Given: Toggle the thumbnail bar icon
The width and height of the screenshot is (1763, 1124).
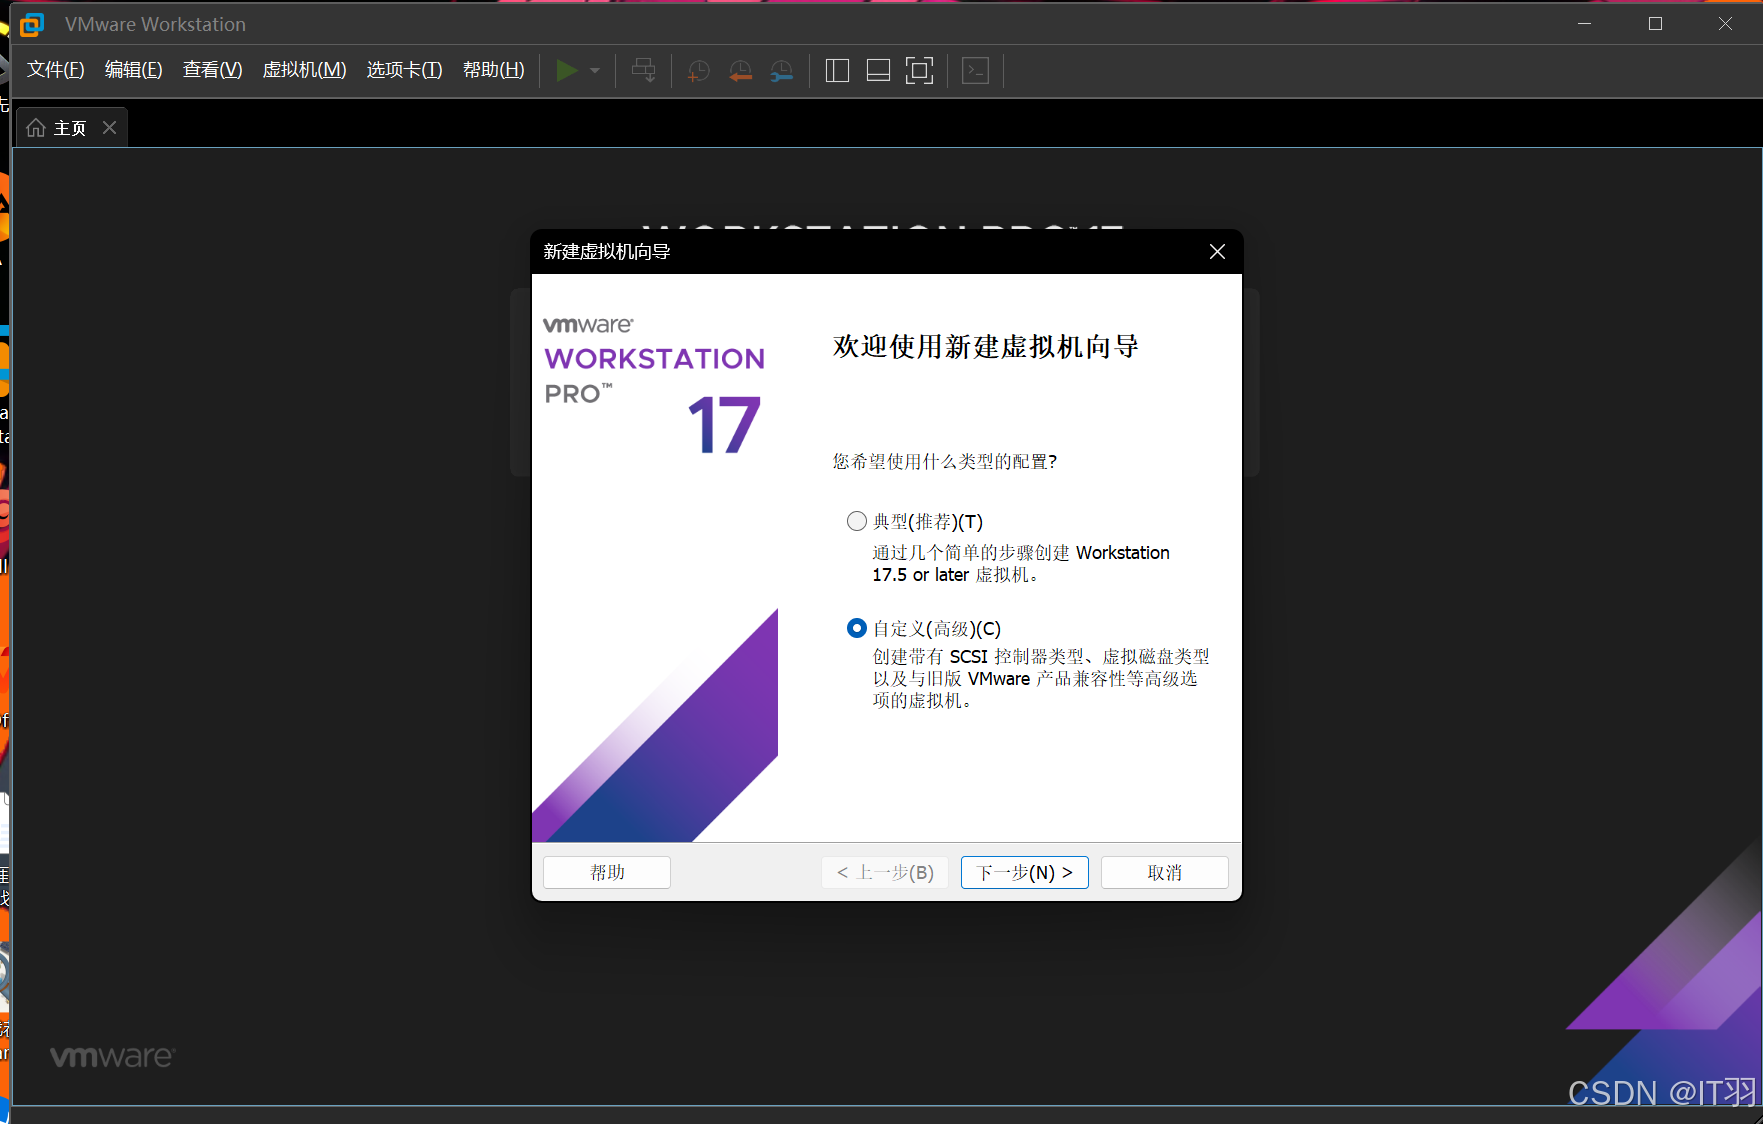Looking at the screenshot, I should (878, 70).
